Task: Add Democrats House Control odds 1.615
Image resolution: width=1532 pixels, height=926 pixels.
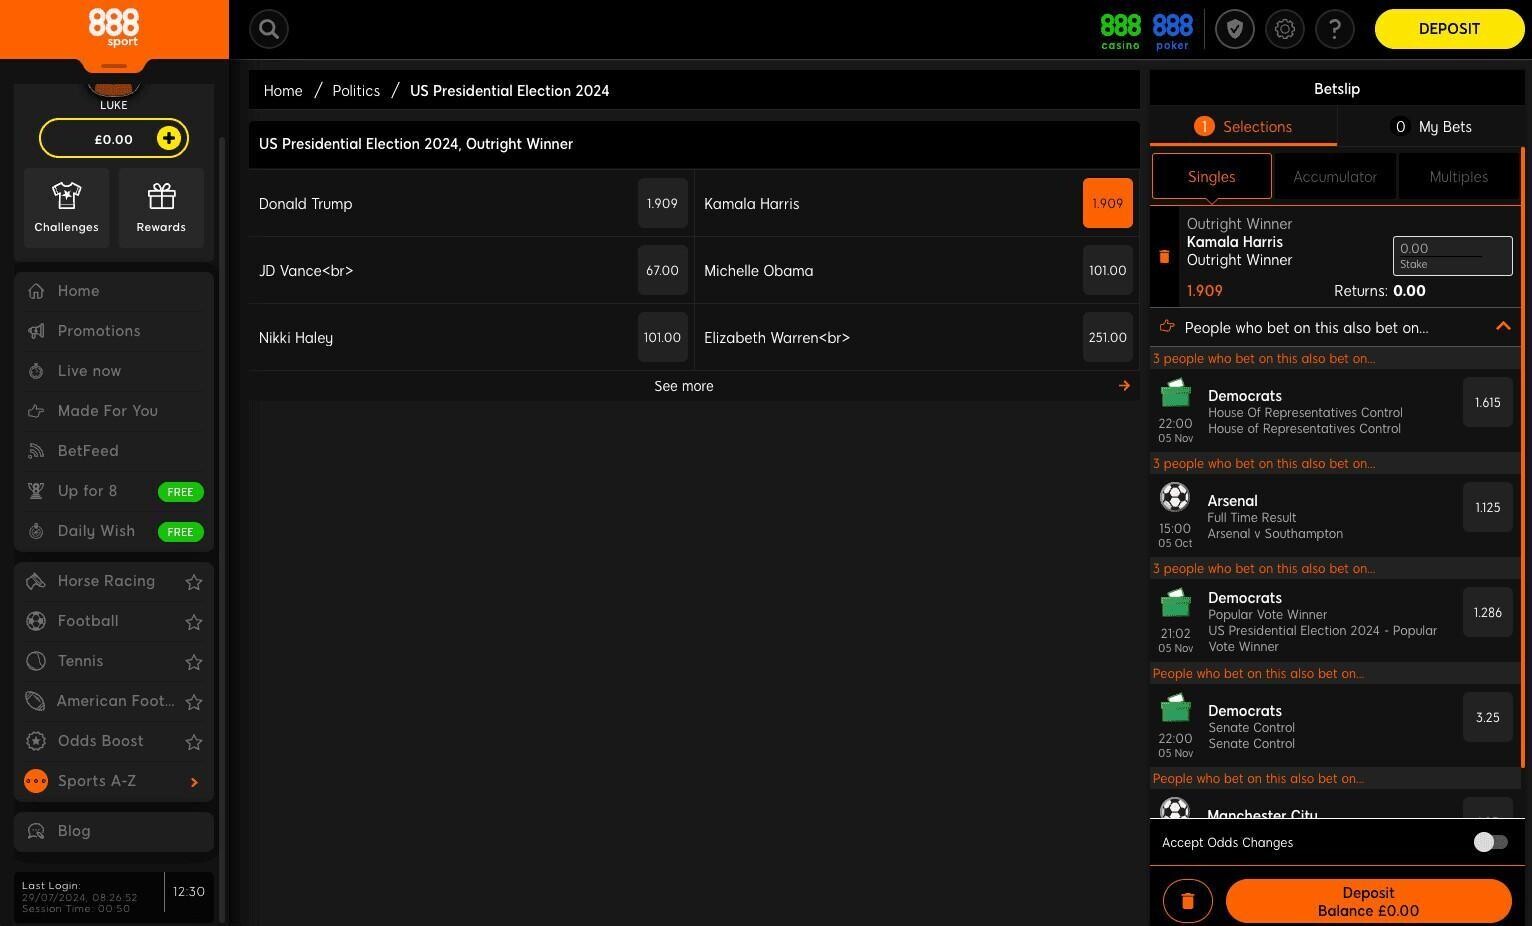Action: 1487,402
